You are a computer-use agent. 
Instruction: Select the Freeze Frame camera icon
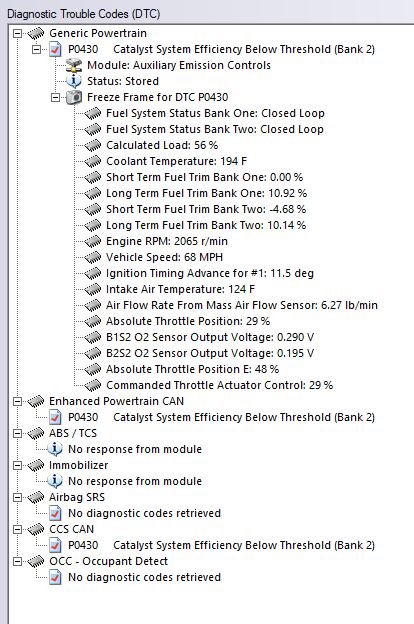(x=74, y=97)
